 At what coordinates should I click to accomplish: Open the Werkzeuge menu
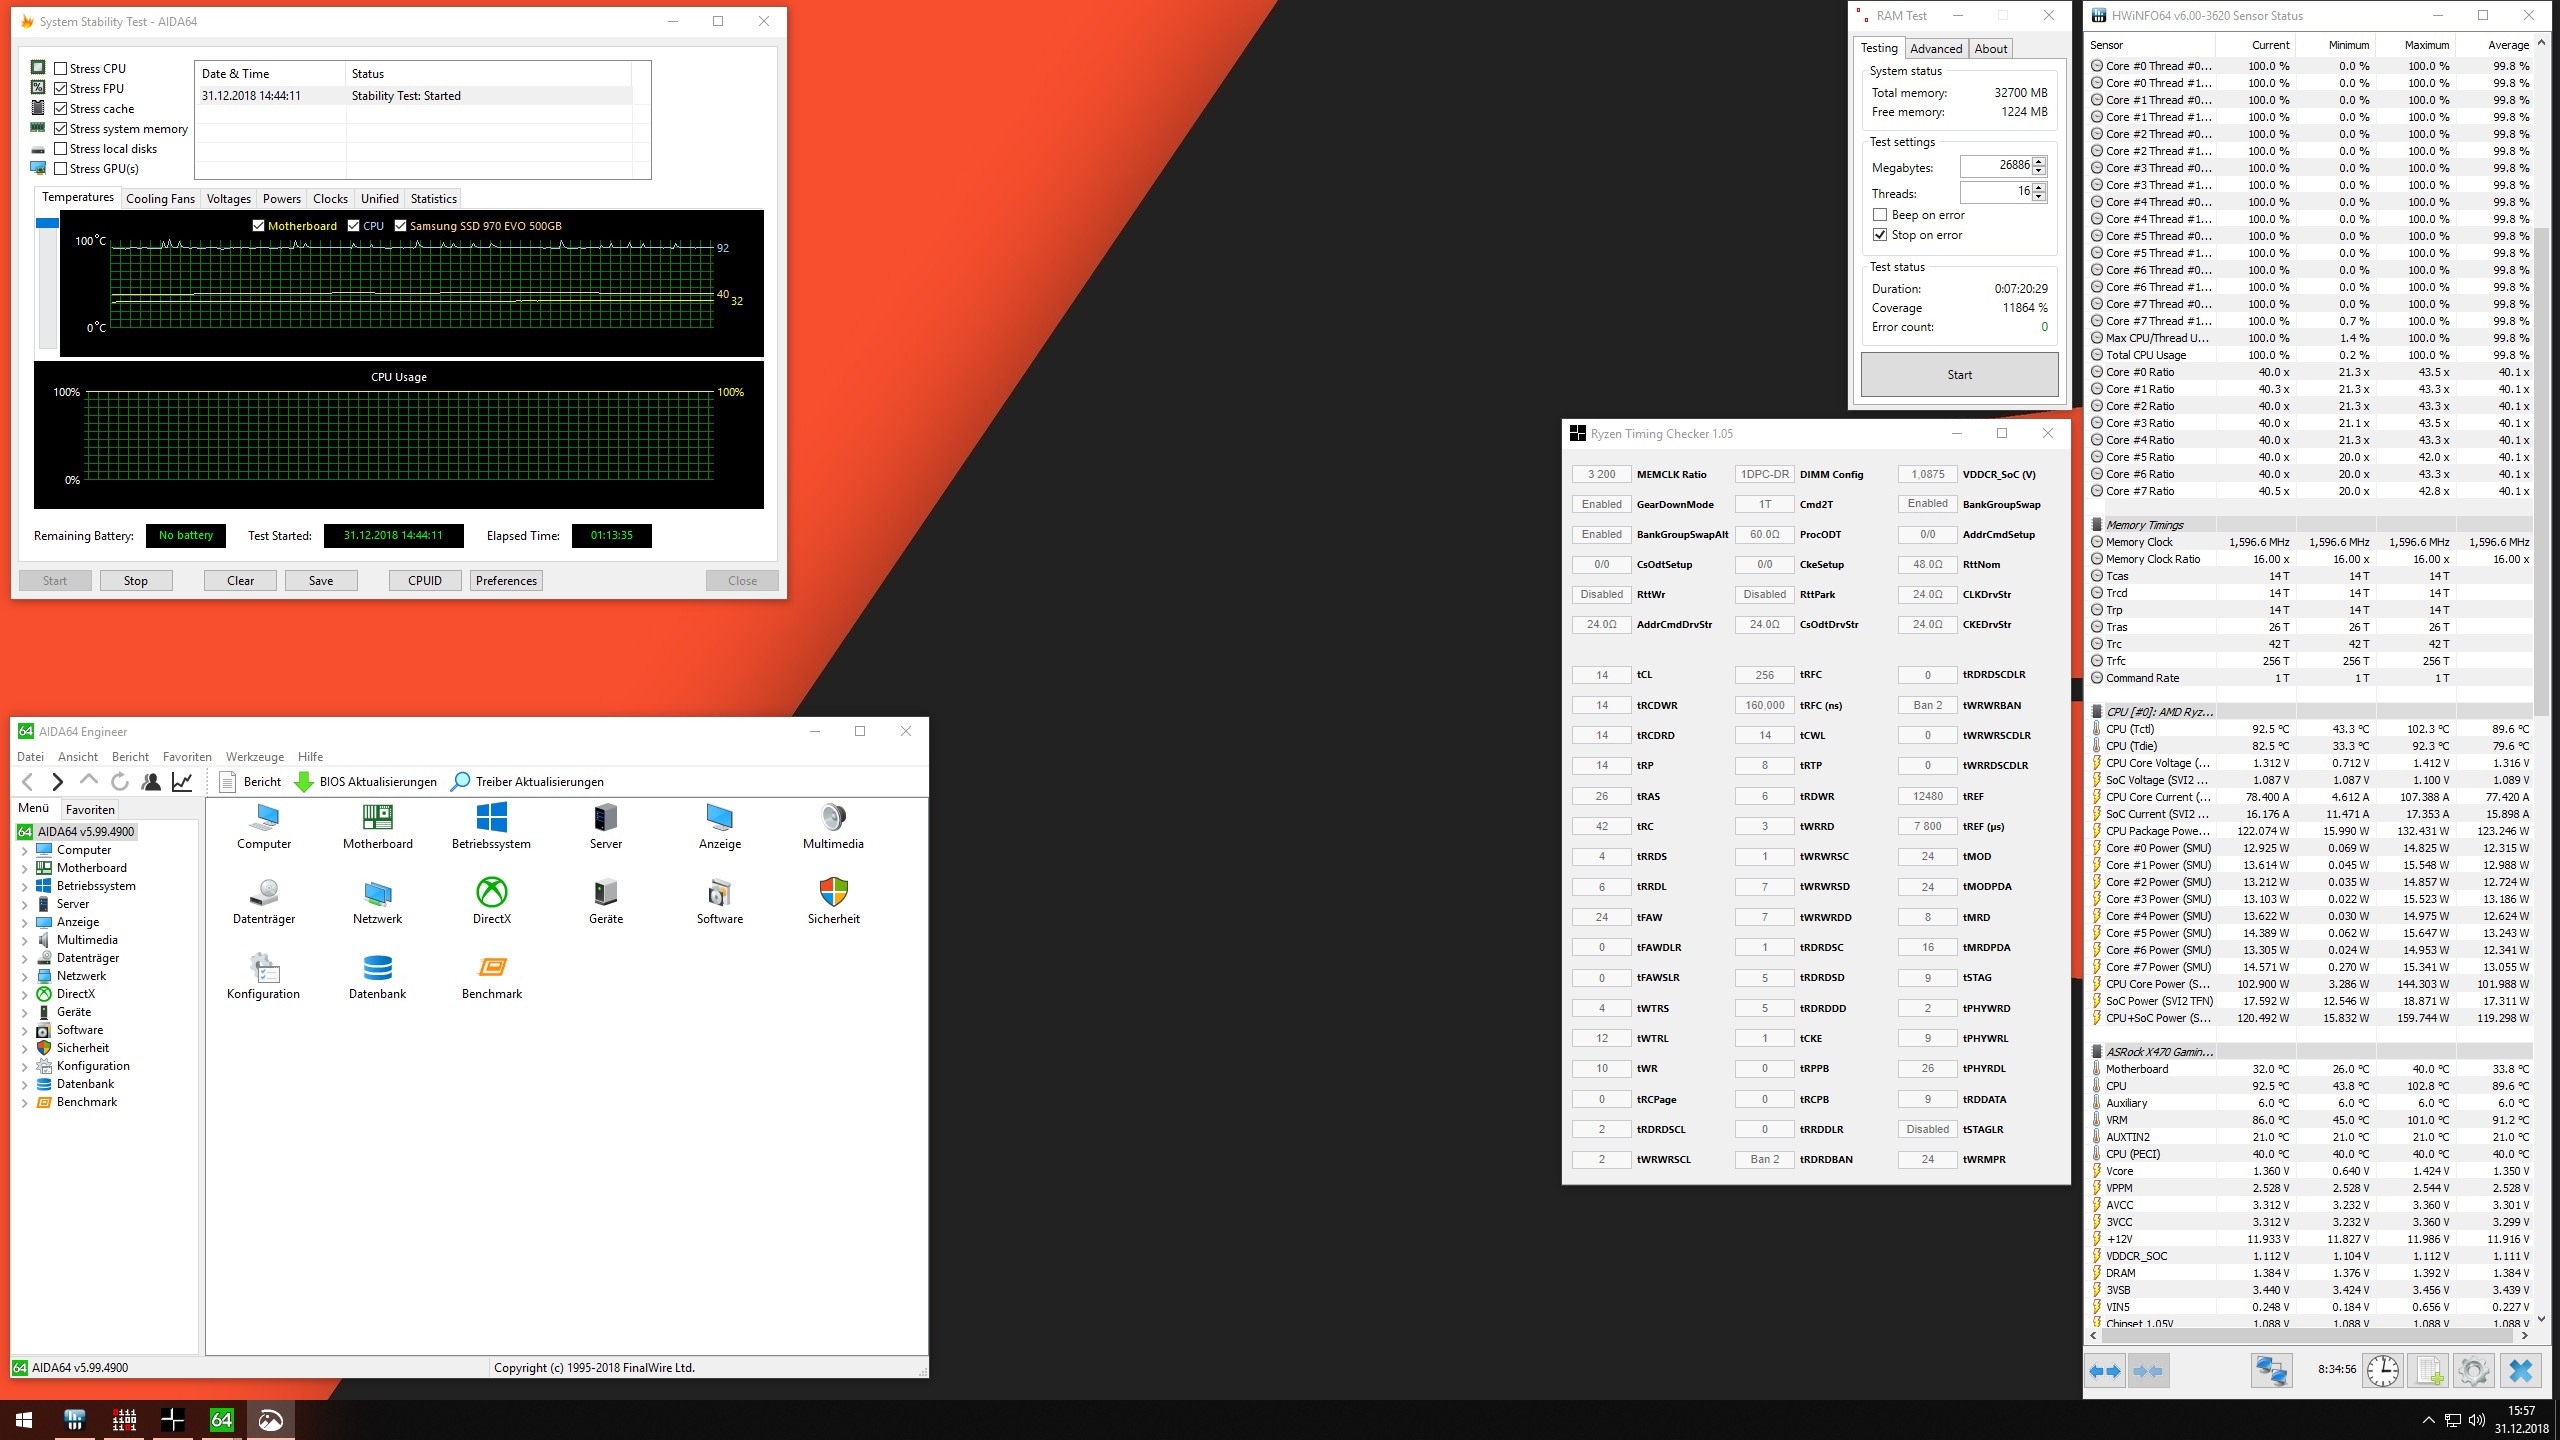coord(254,756)
